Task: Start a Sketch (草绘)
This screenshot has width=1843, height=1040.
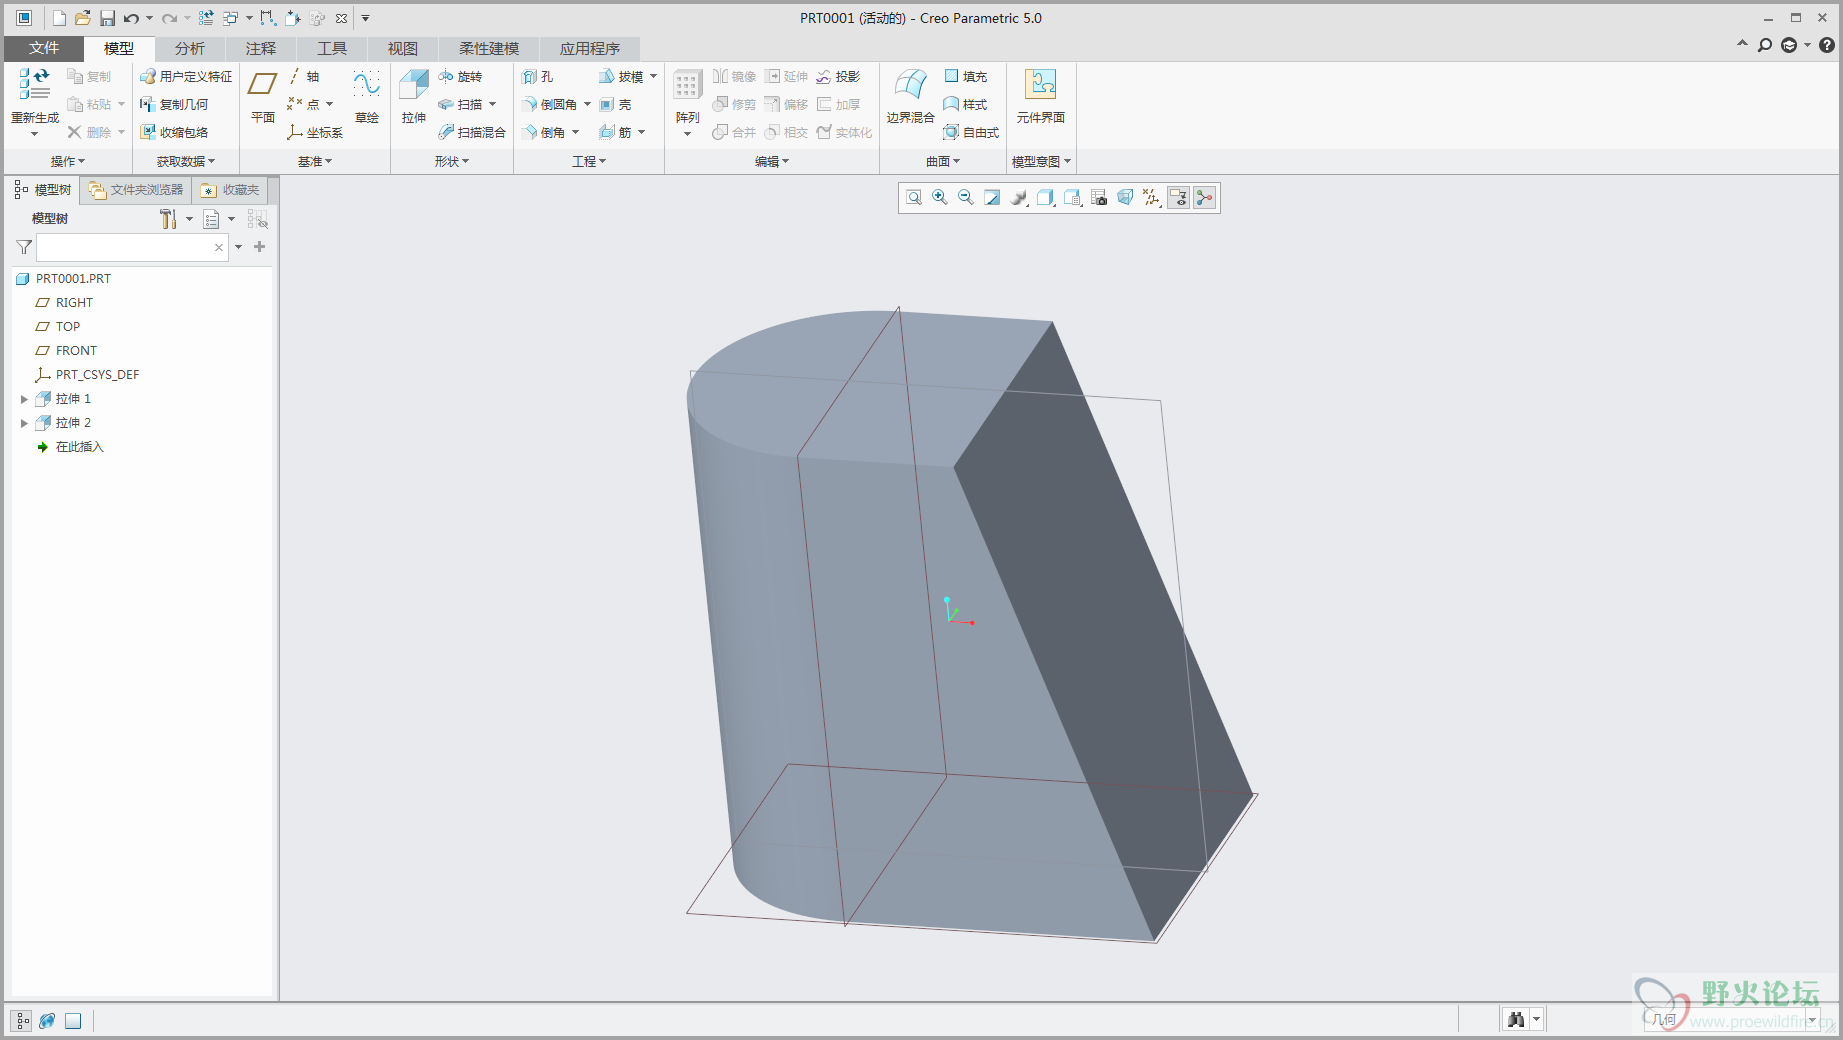Action: (x=367, y=96)
